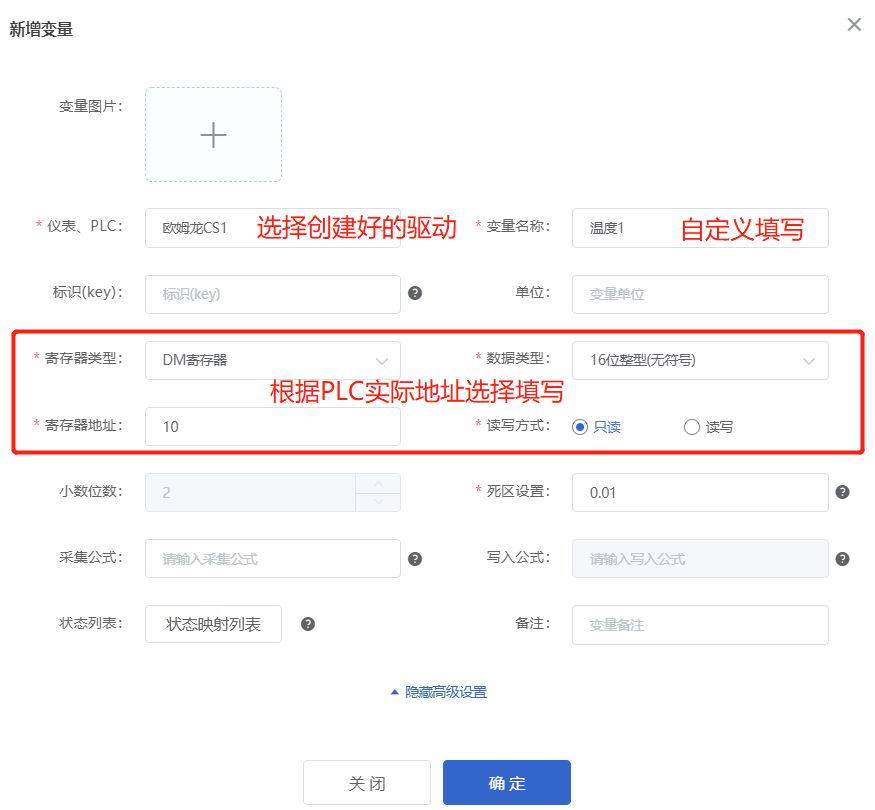This screenshot has height=810, width=875.
Task: Decrease 小数位数 with down arrow
Action: [378, 502]
